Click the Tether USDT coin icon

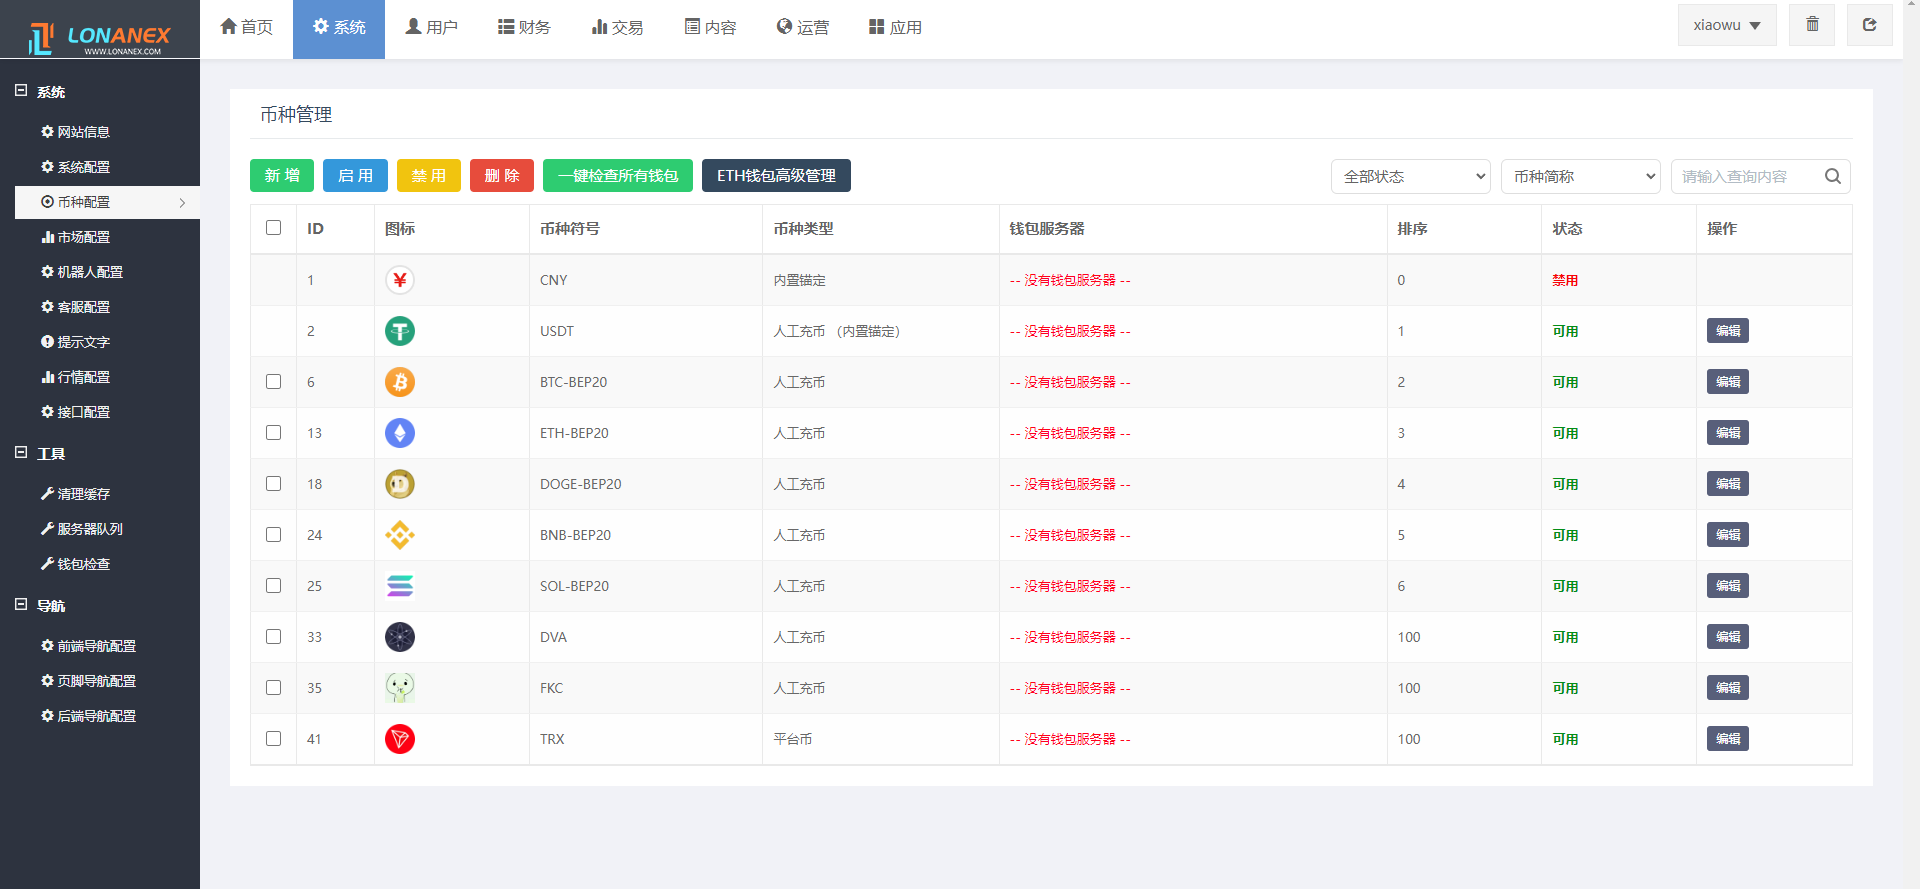coord(400,331)
